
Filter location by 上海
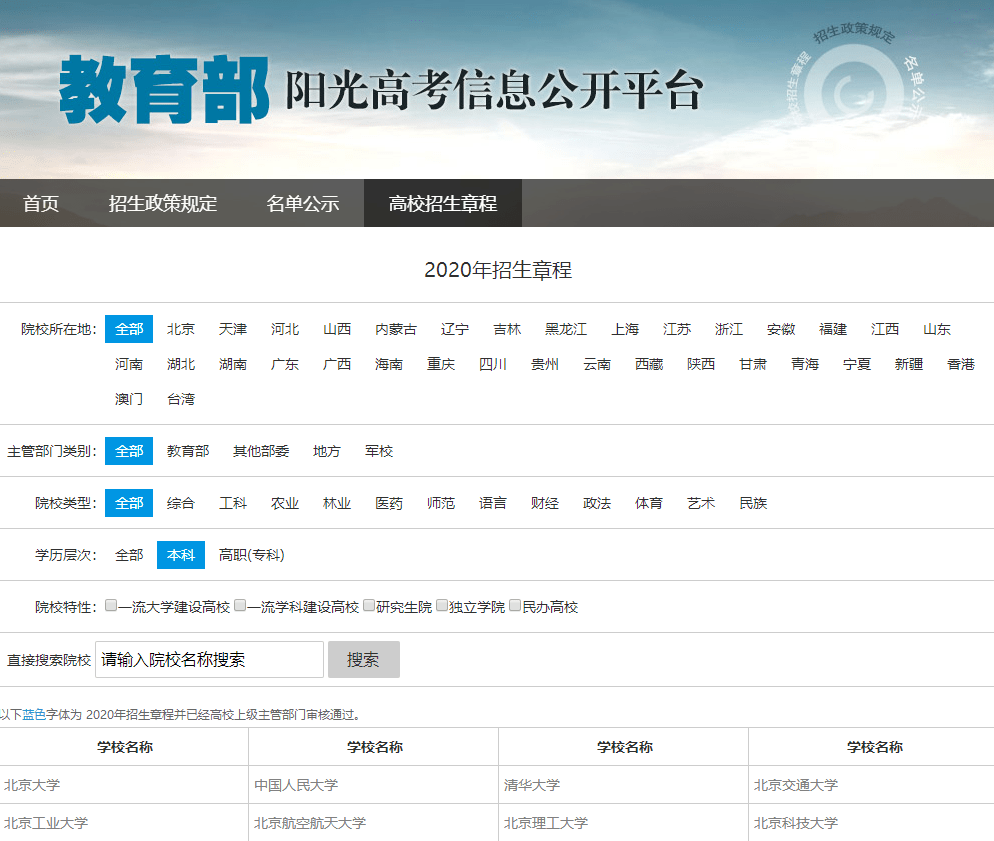point(624,329)
